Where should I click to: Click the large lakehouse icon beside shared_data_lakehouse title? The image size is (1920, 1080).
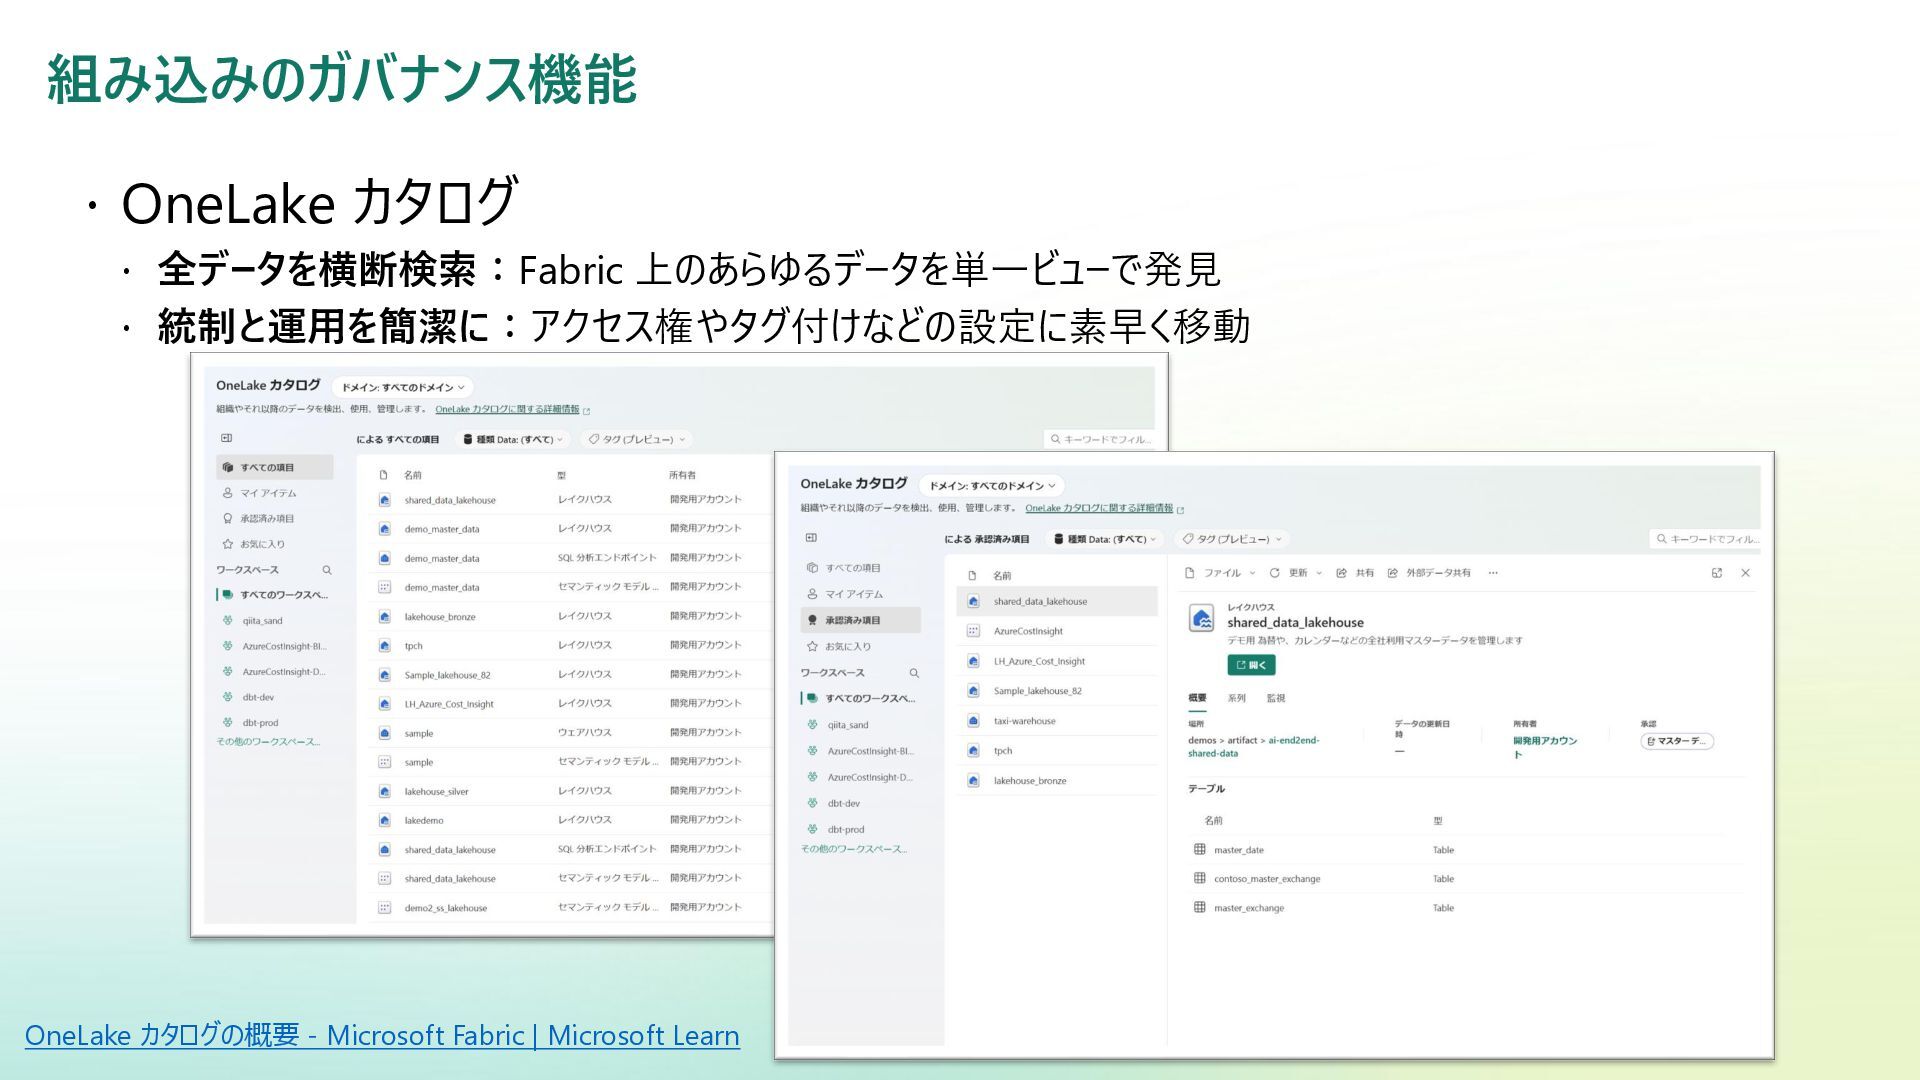(1202, 619)
